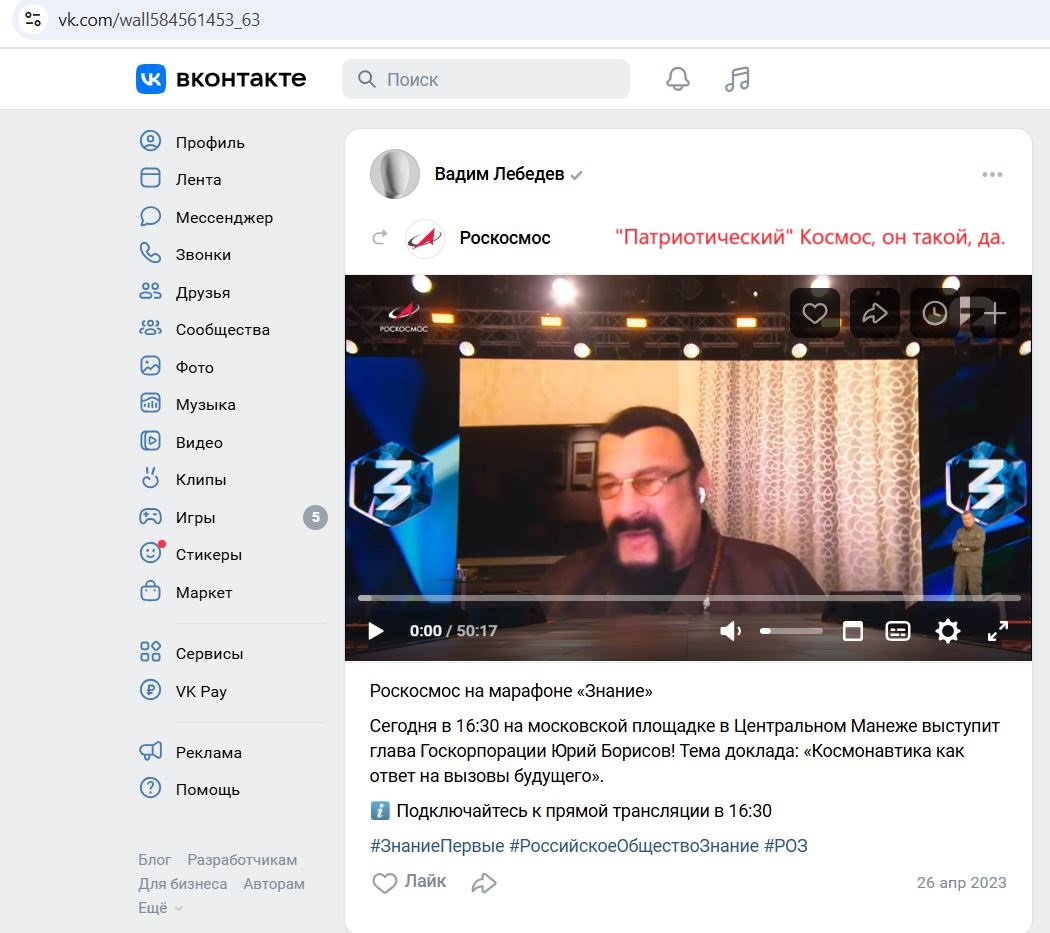1050x933 pixels.
Task: Mute the video sound
Action: pos(730,631)
